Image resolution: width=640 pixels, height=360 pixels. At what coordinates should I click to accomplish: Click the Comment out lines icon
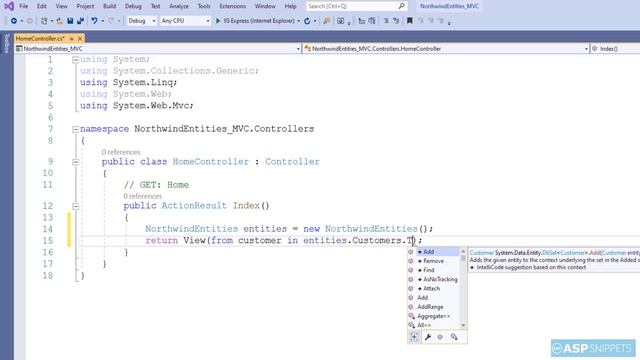pyautogui.click(x=386, y=21)
